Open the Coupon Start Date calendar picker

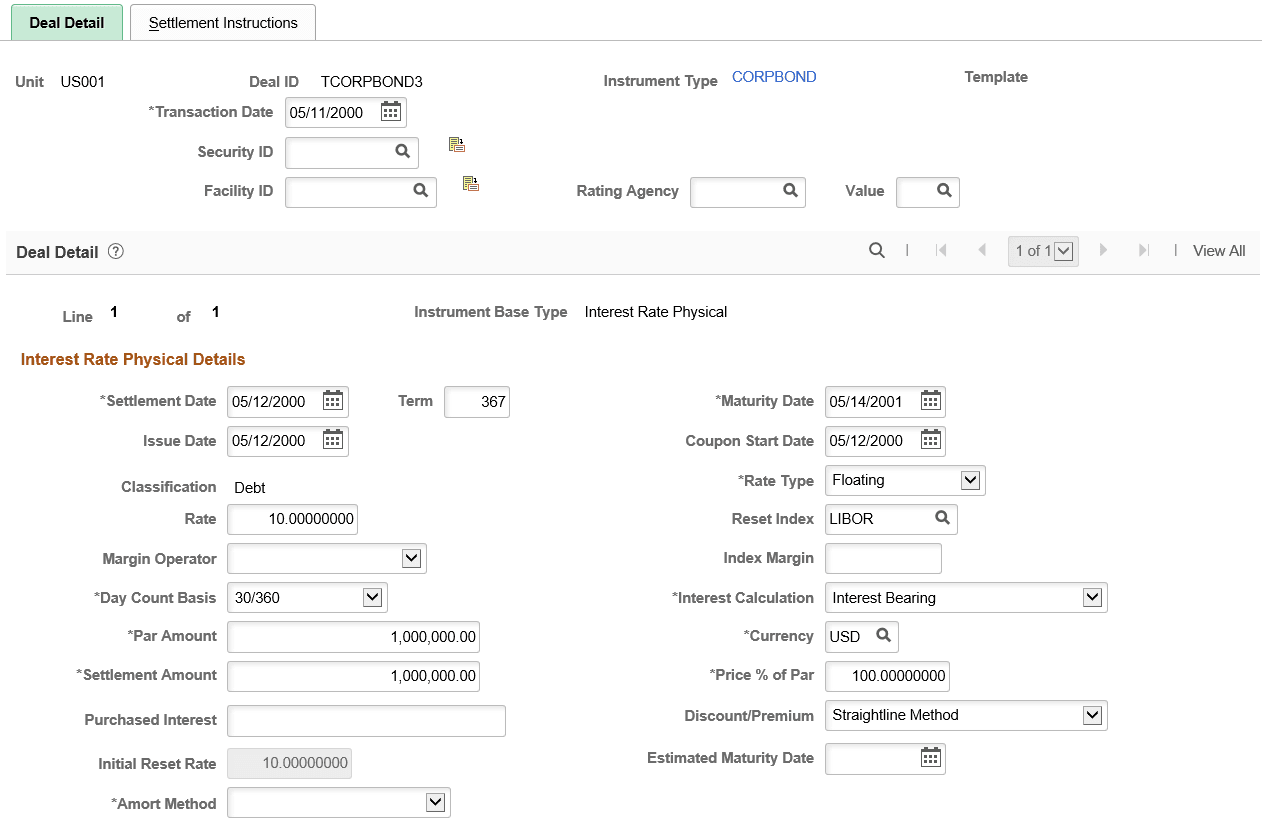click(x=930, y=441)
